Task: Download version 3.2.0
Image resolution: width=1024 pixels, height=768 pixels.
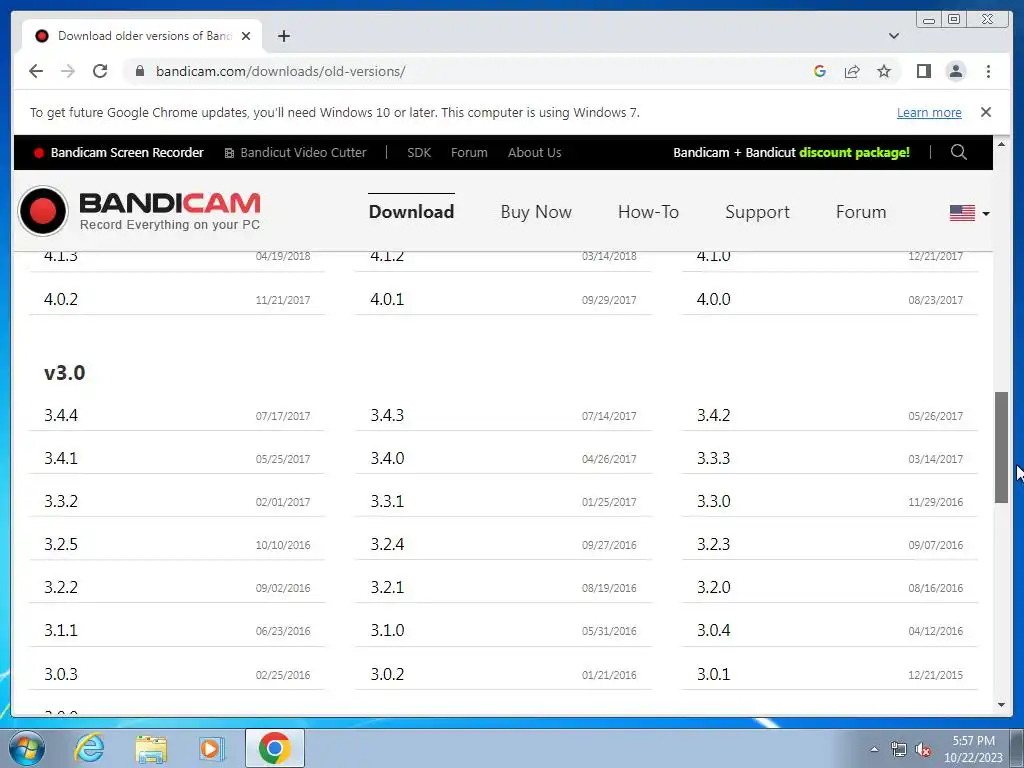Action: pos(829,588)
